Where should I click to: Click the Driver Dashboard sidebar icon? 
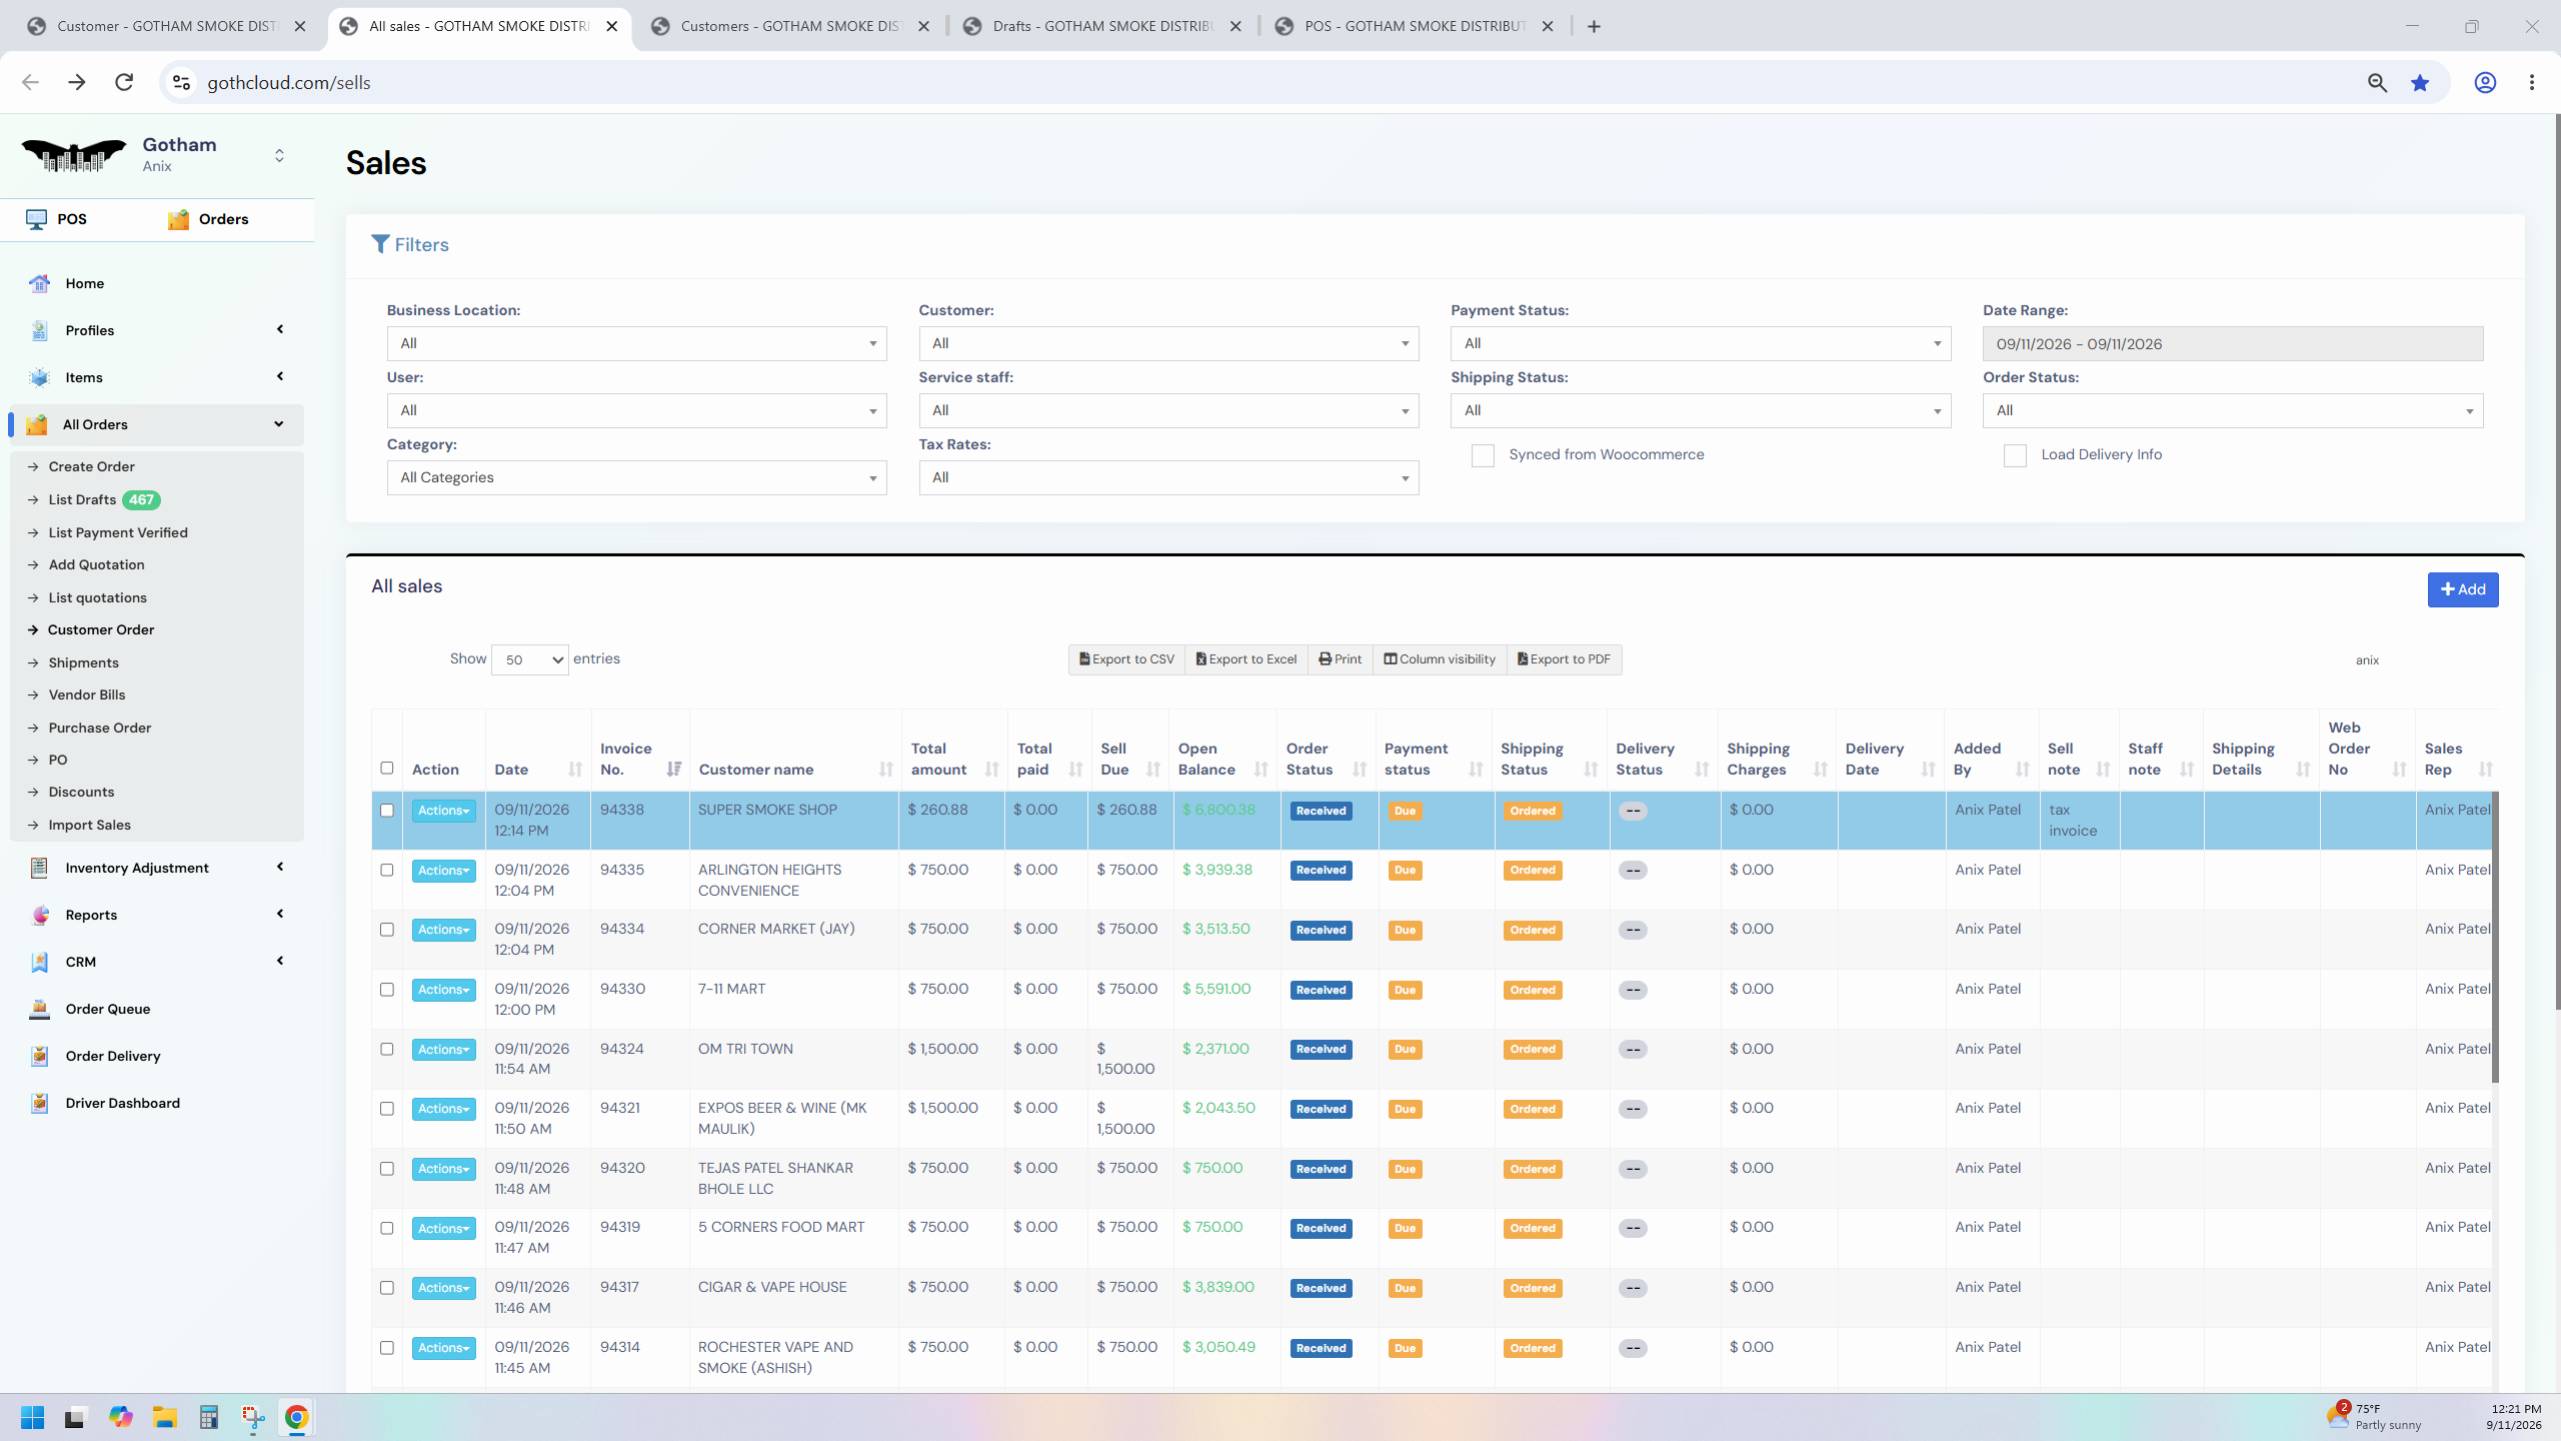[39, 1103]
